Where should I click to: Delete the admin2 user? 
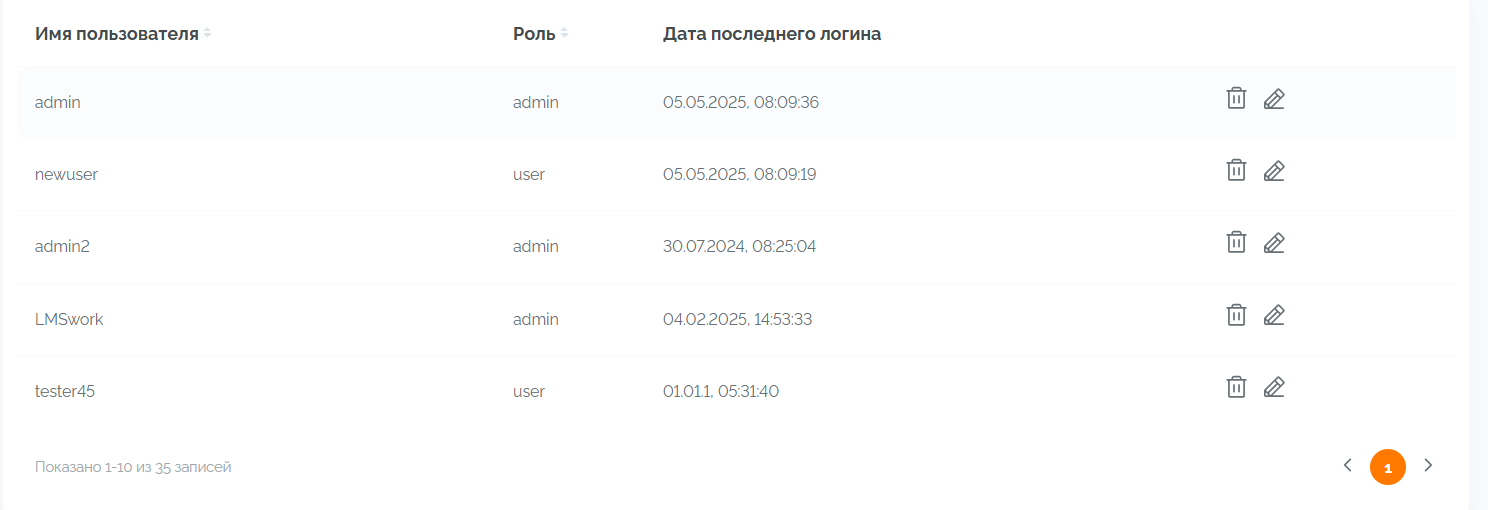(1236, 242)
